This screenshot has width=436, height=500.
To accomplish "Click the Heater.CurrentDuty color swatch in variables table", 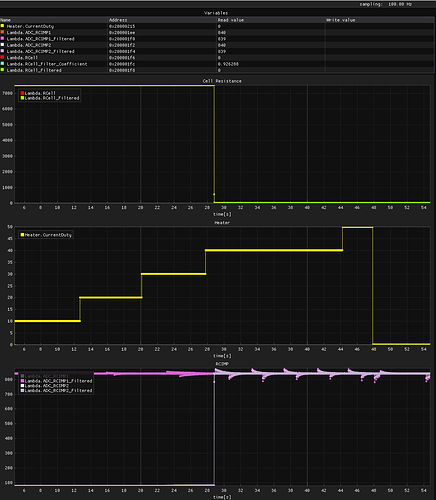I will [2, 26].
